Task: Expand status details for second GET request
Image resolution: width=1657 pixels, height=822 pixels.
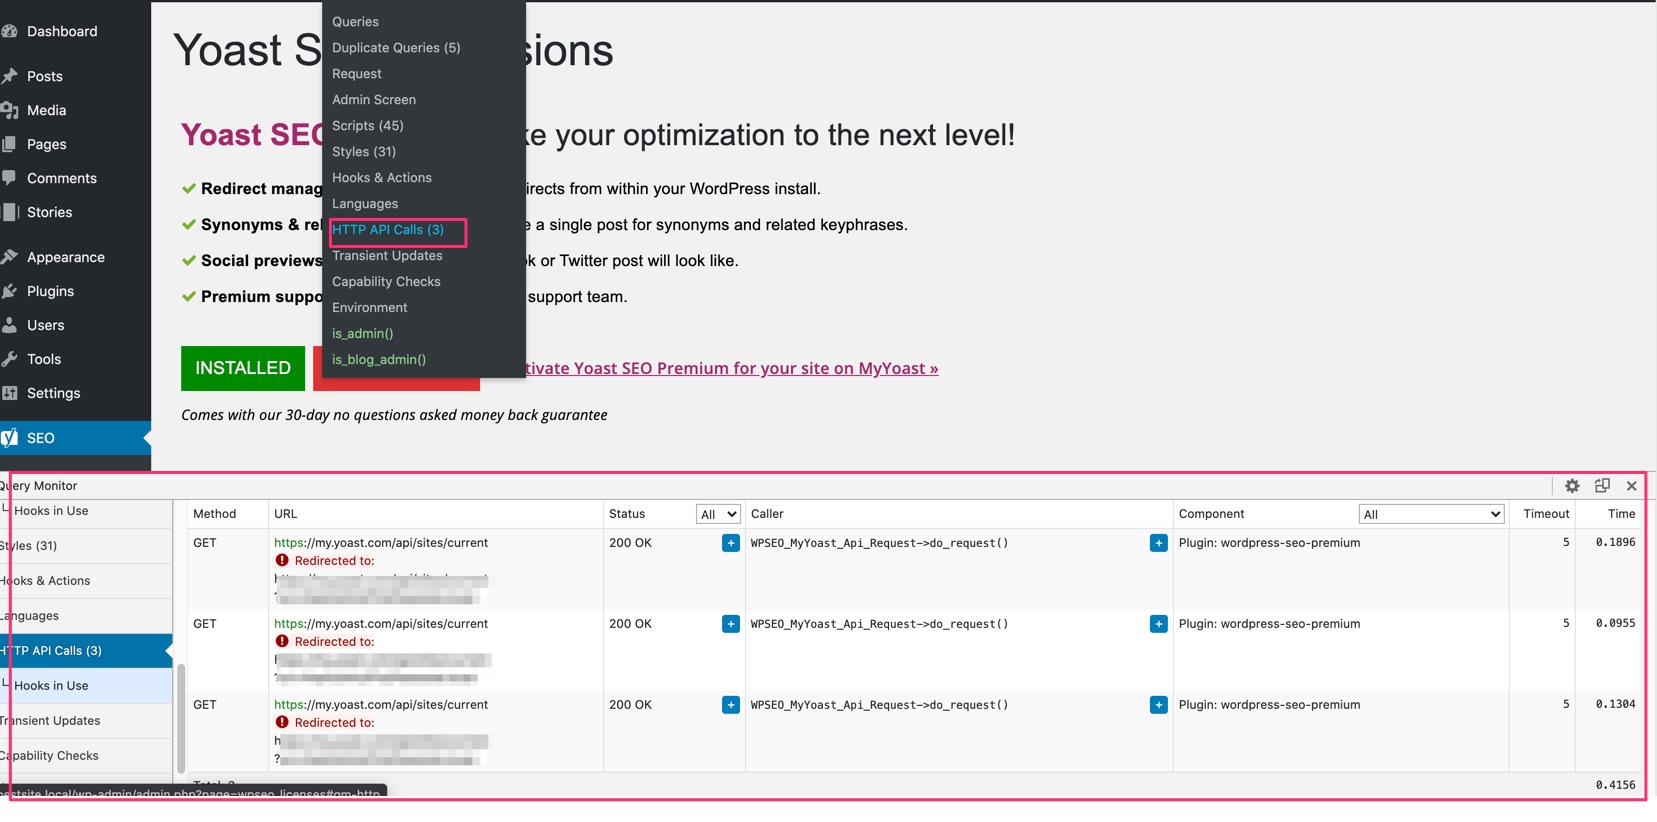Action: (731, 624)
